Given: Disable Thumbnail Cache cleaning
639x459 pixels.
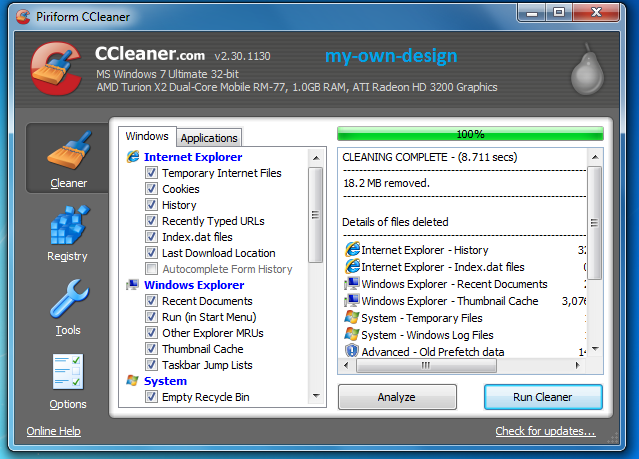Looking at the screenshot, I should [x=151, y=349].
